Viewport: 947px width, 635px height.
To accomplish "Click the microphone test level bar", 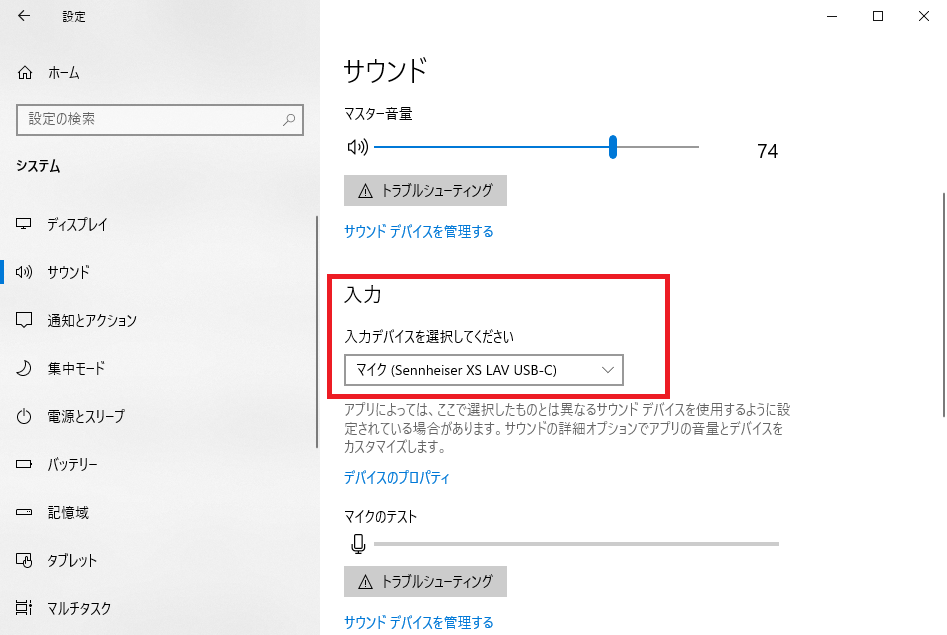I will [x=576, y=544].
